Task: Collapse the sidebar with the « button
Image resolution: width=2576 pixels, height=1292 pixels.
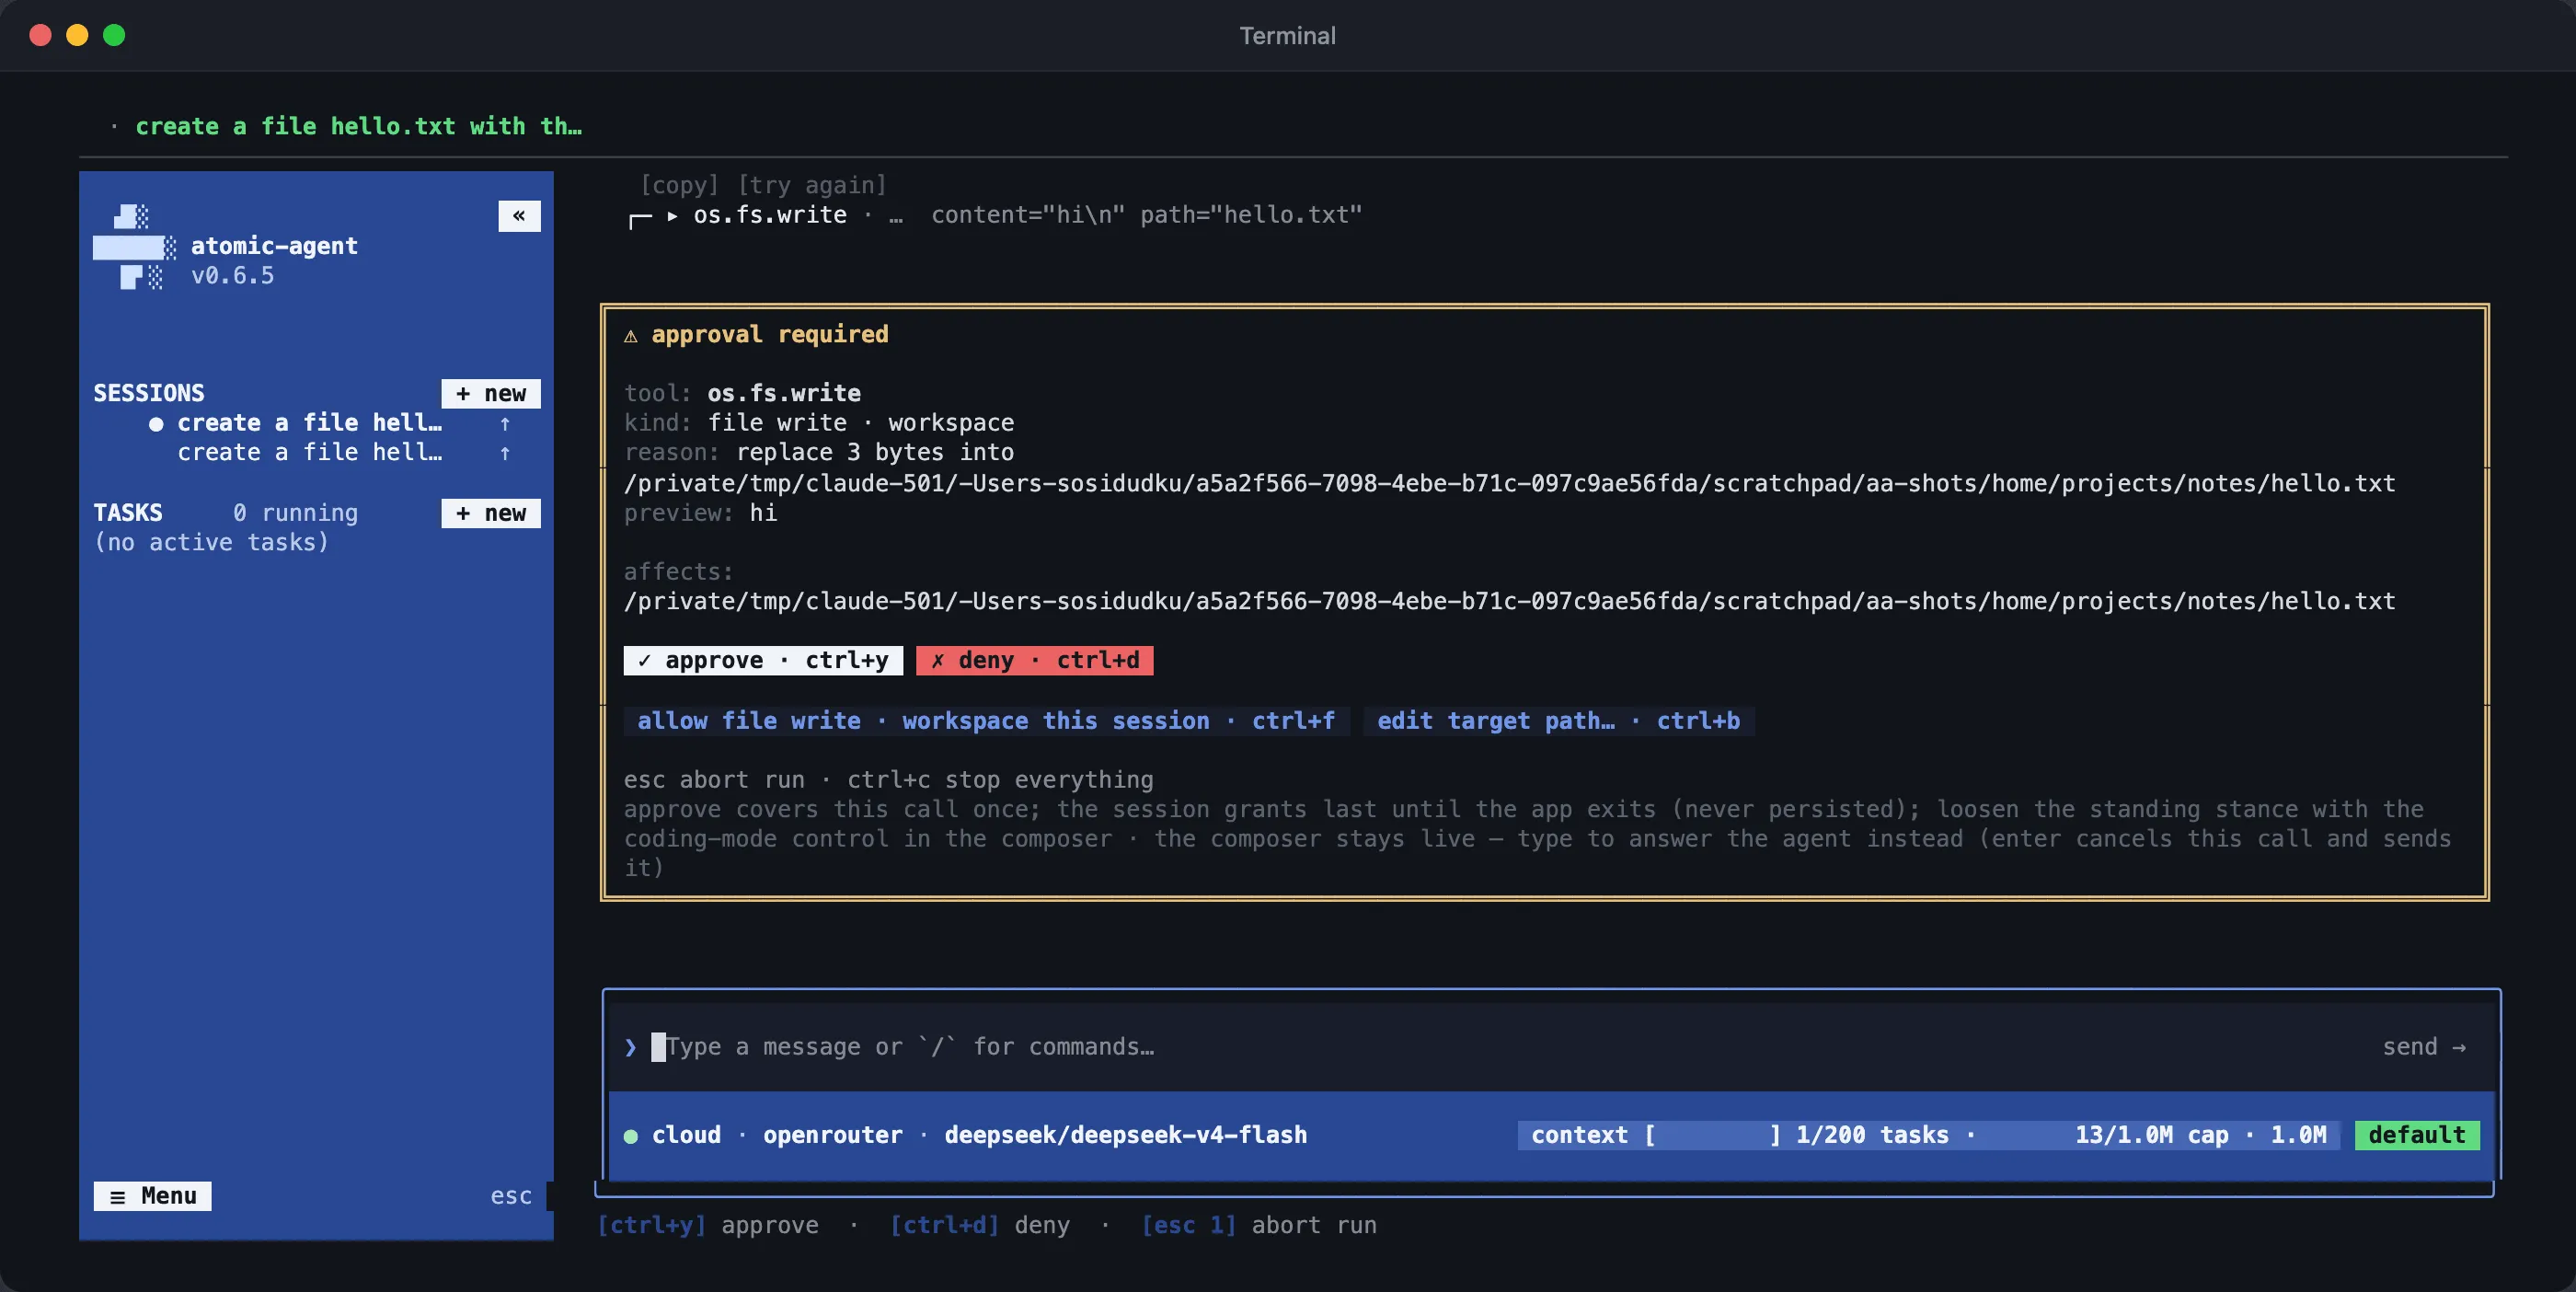Action: 519,216
